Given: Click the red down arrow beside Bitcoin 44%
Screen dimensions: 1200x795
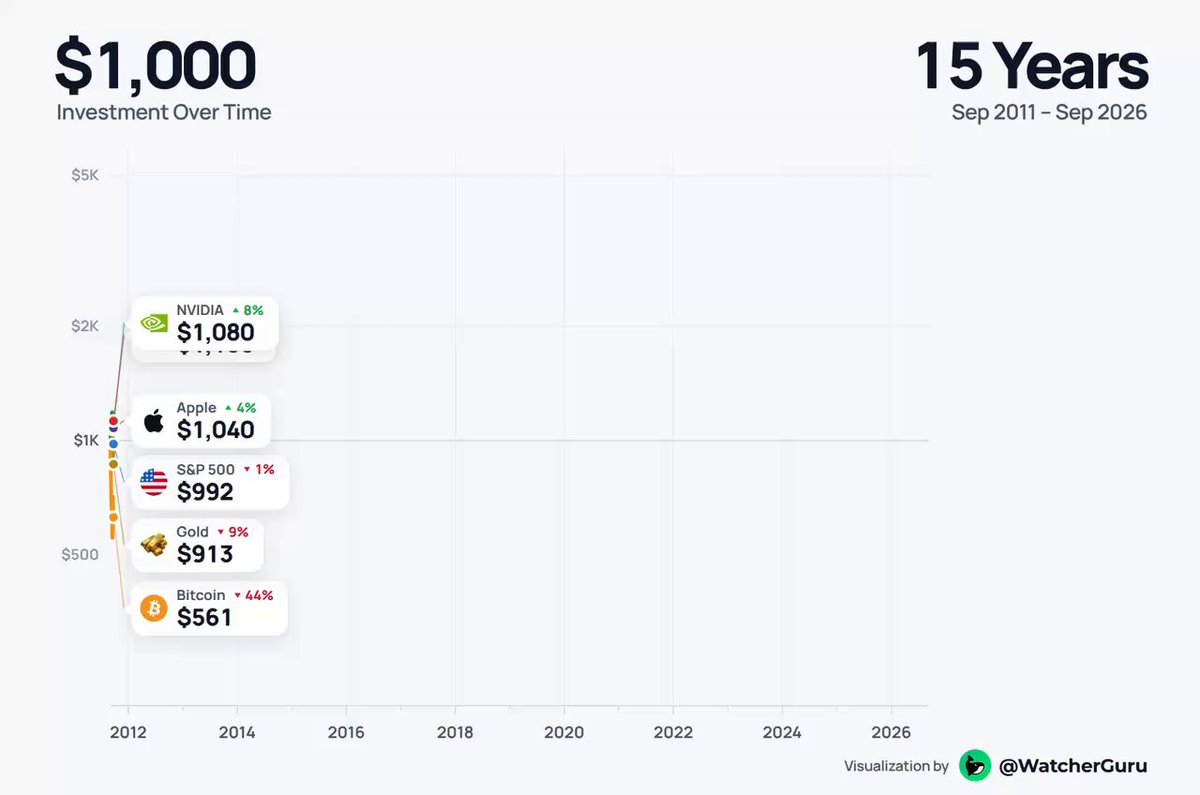Looking at the screenshot, I should (x=238, y=596).
